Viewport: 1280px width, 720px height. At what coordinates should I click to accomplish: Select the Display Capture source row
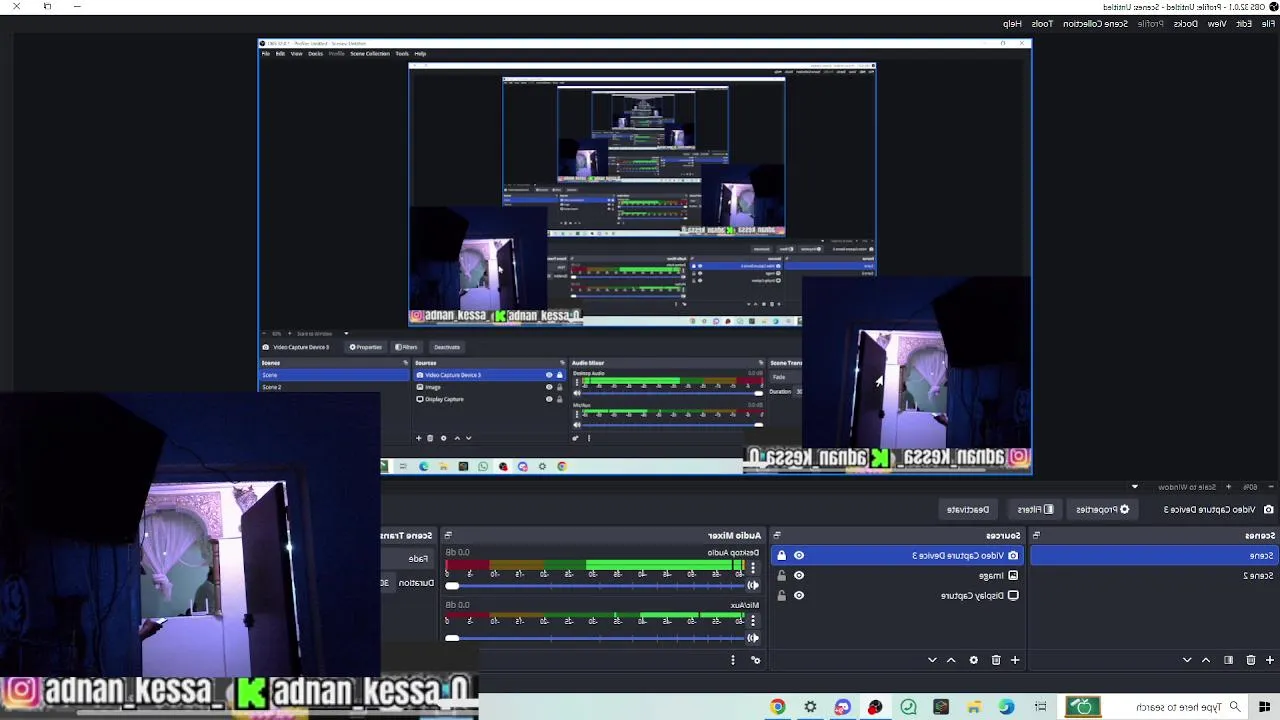tap(898, 595)
